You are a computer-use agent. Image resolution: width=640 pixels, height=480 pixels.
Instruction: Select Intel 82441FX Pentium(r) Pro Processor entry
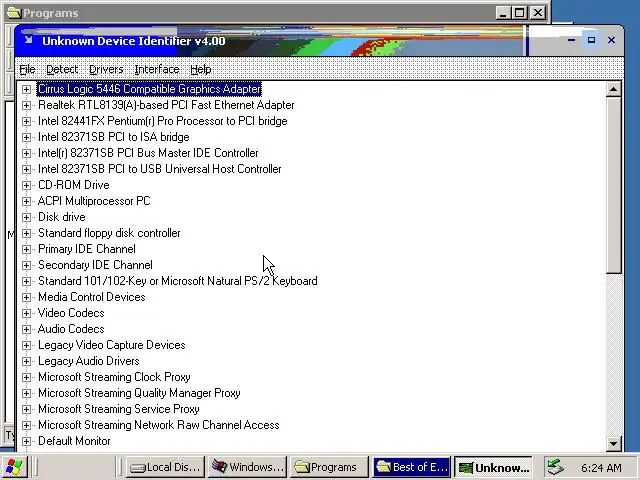tap(162, 121)
